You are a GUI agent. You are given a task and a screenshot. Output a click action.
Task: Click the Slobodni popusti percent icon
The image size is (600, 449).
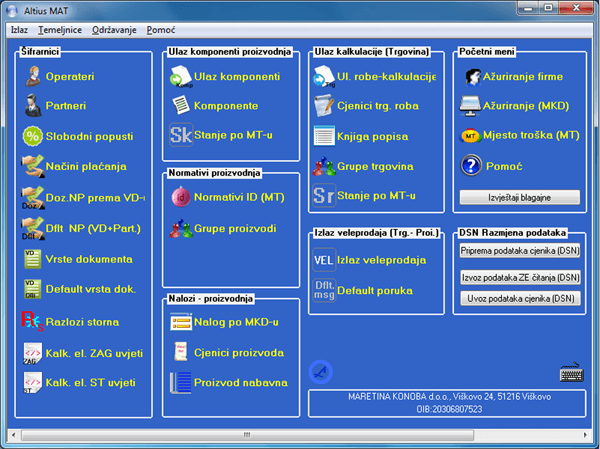32,136
